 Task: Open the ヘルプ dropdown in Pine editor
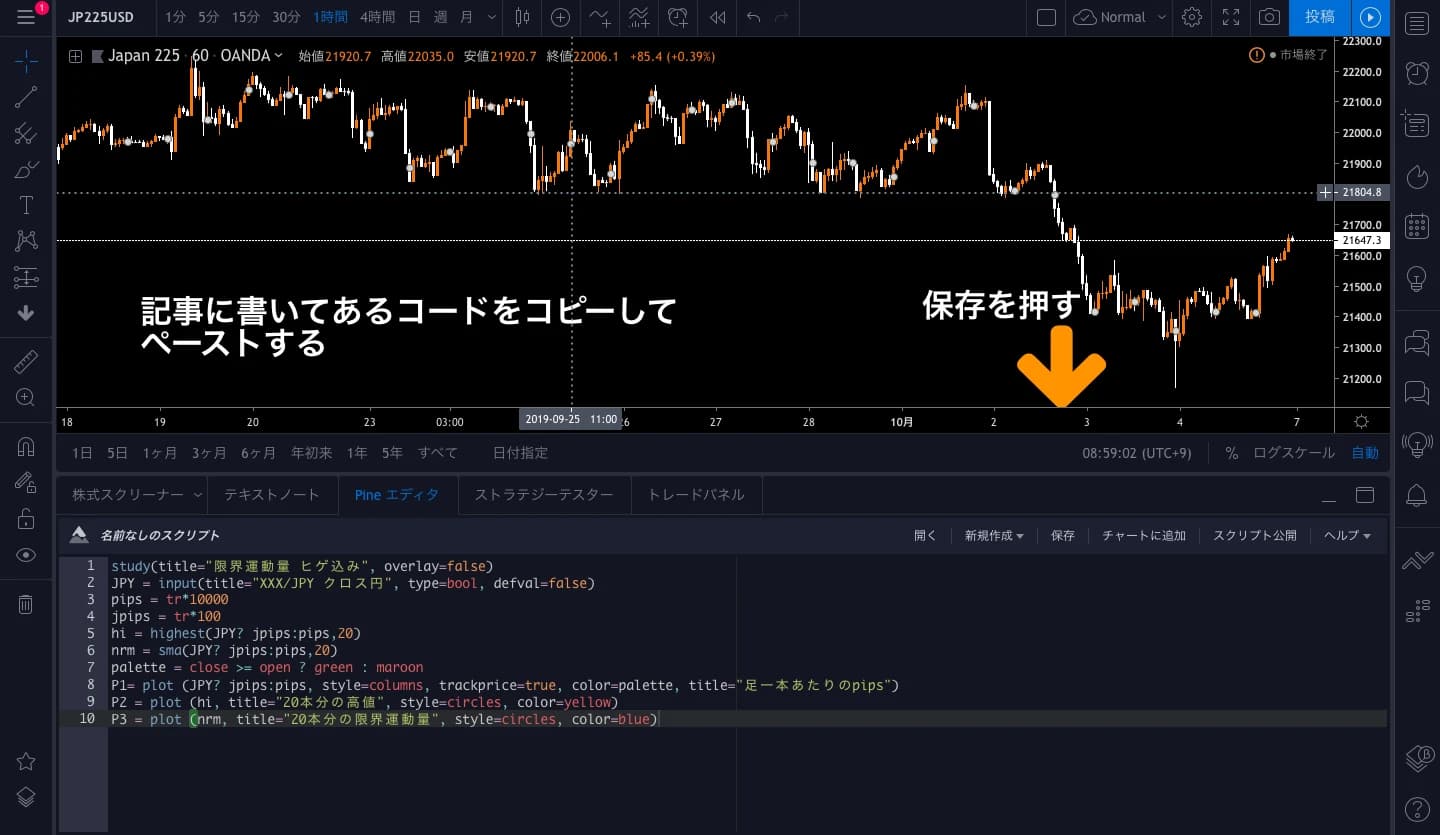click(1345, 535)
